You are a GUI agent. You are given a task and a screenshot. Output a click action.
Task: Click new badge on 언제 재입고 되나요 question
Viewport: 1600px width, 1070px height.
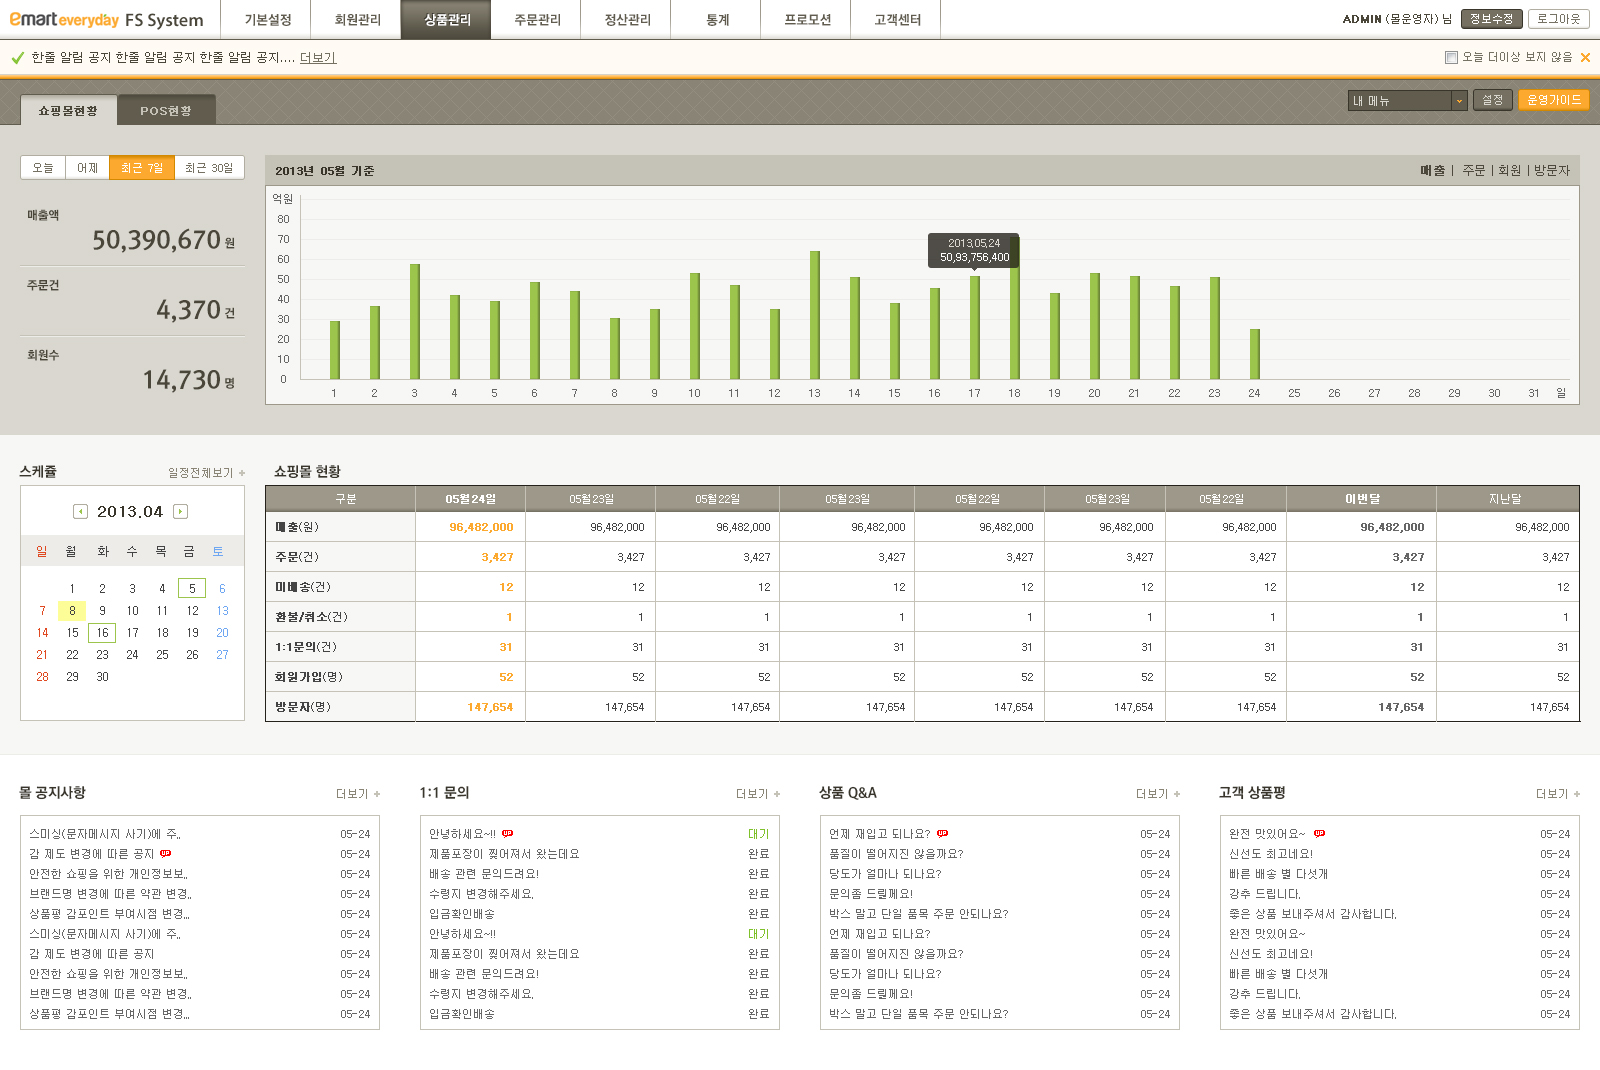point(942,833)
